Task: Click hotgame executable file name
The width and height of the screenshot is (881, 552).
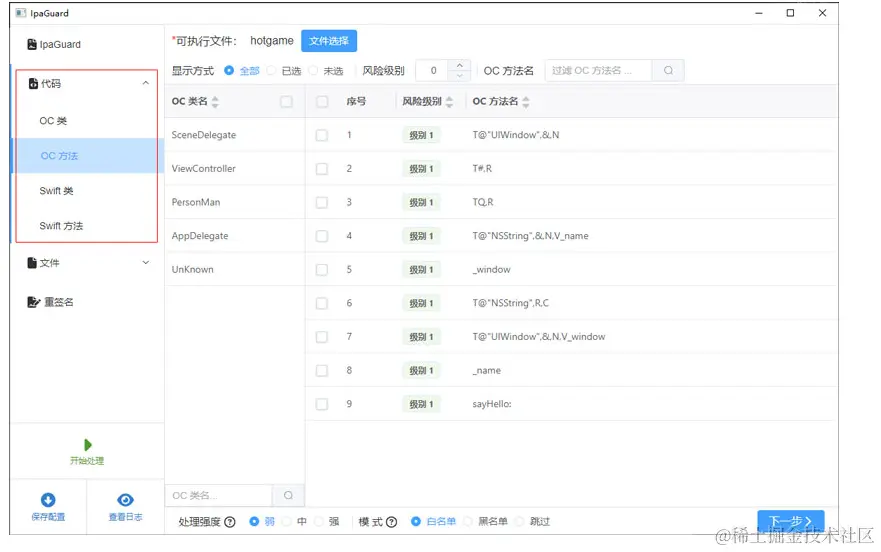Action: pos(272,40)
